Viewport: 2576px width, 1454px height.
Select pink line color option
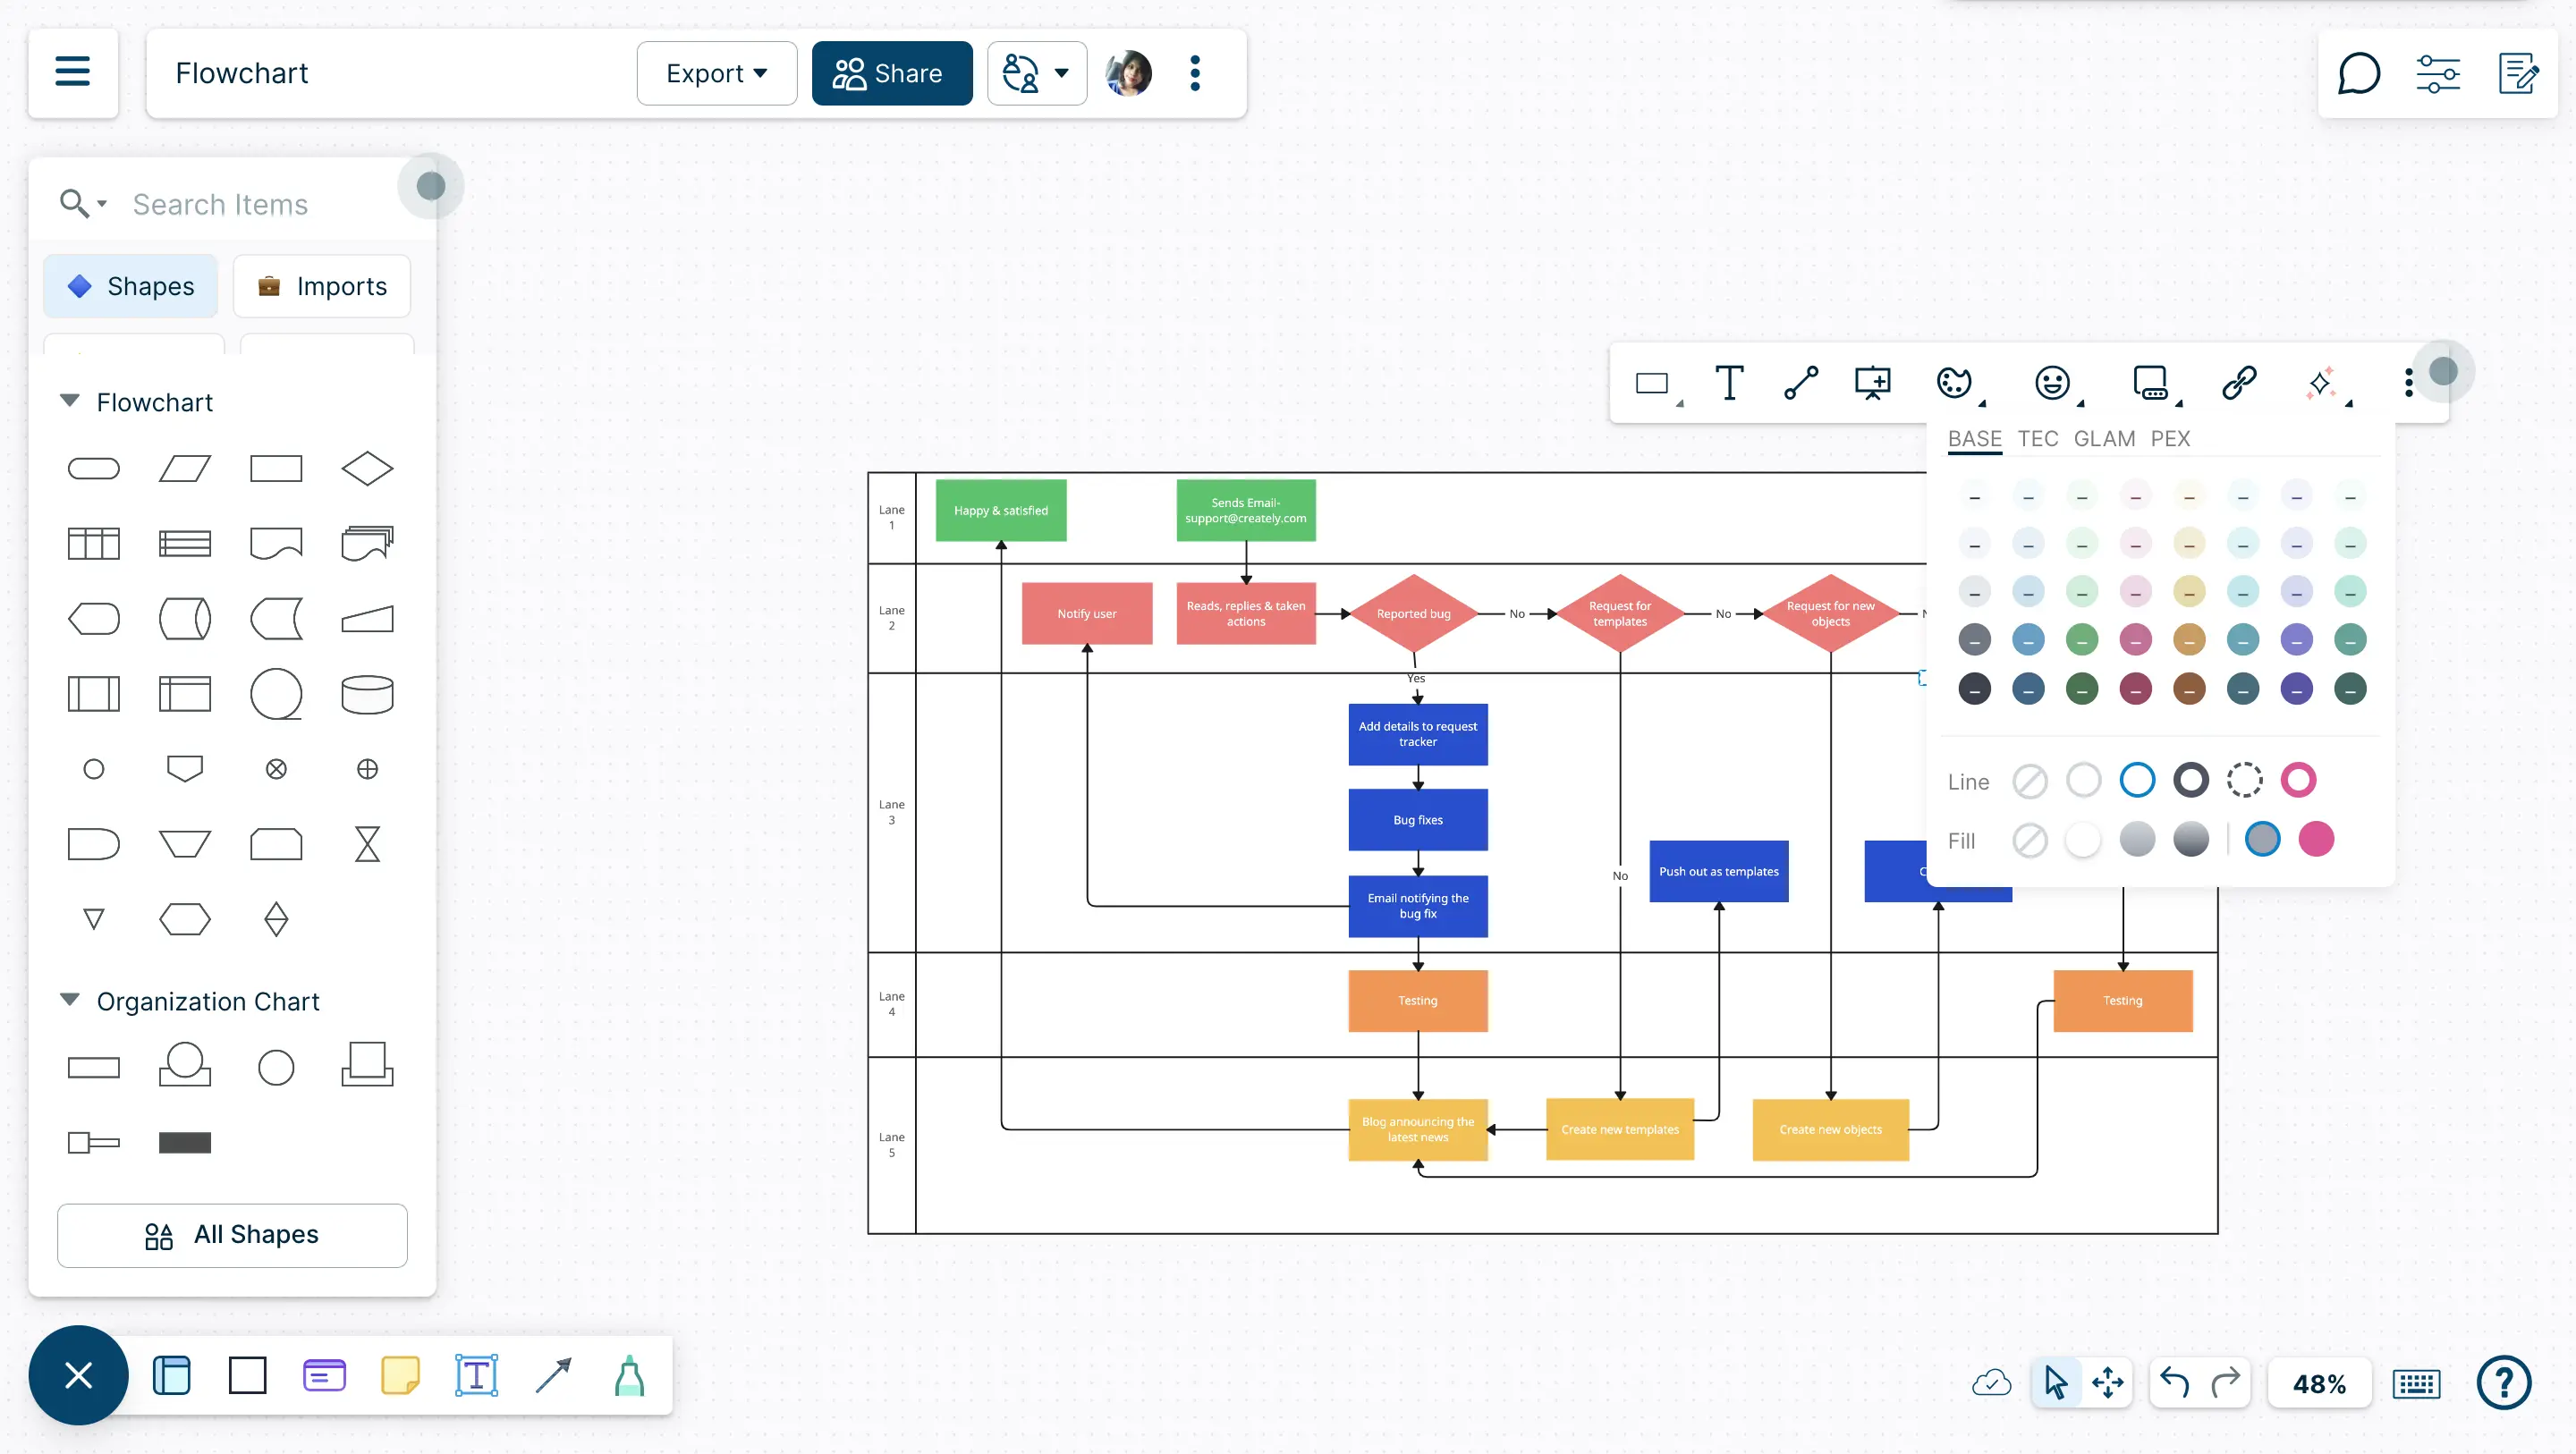[2298, 780]
